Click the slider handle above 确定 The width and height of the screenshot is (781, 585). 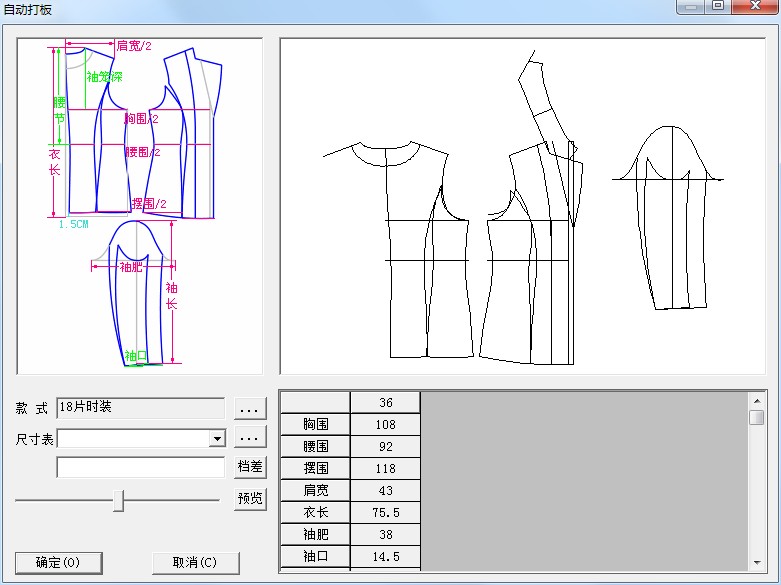118,500
